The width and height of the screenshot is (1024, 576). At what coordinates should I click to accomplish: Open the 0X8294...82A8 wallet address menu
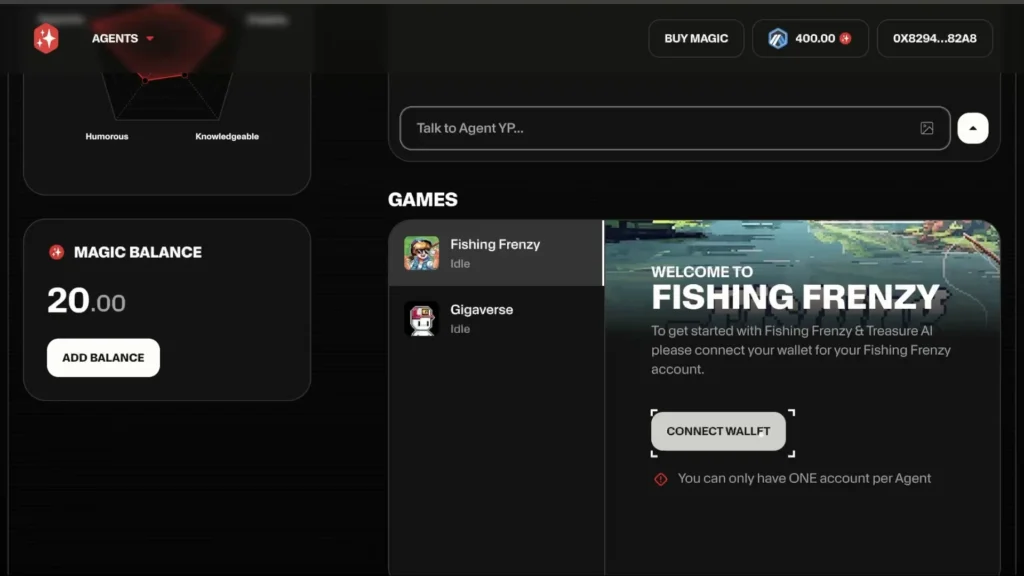[x=934, y=38]
